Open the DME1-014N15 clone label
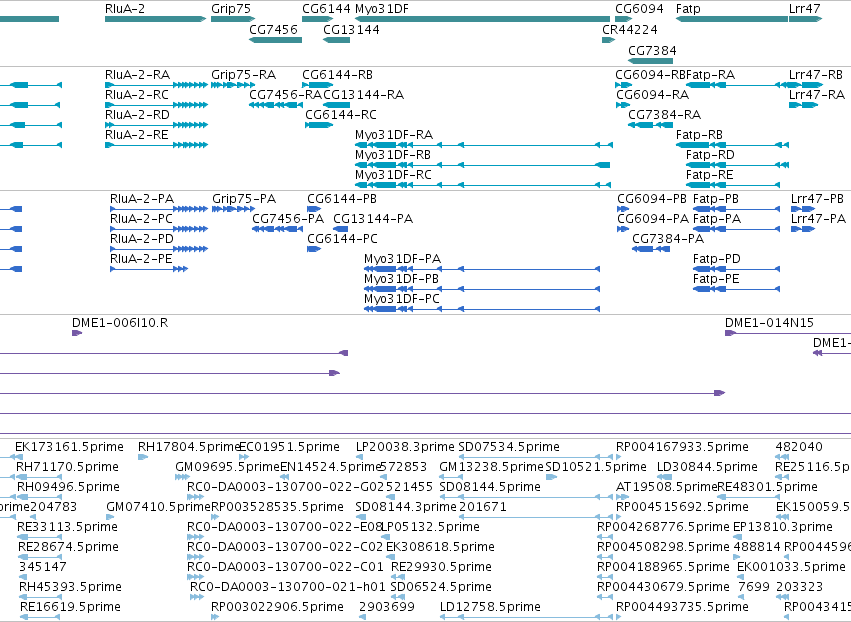Screen dimensions: 851x622 769,323
